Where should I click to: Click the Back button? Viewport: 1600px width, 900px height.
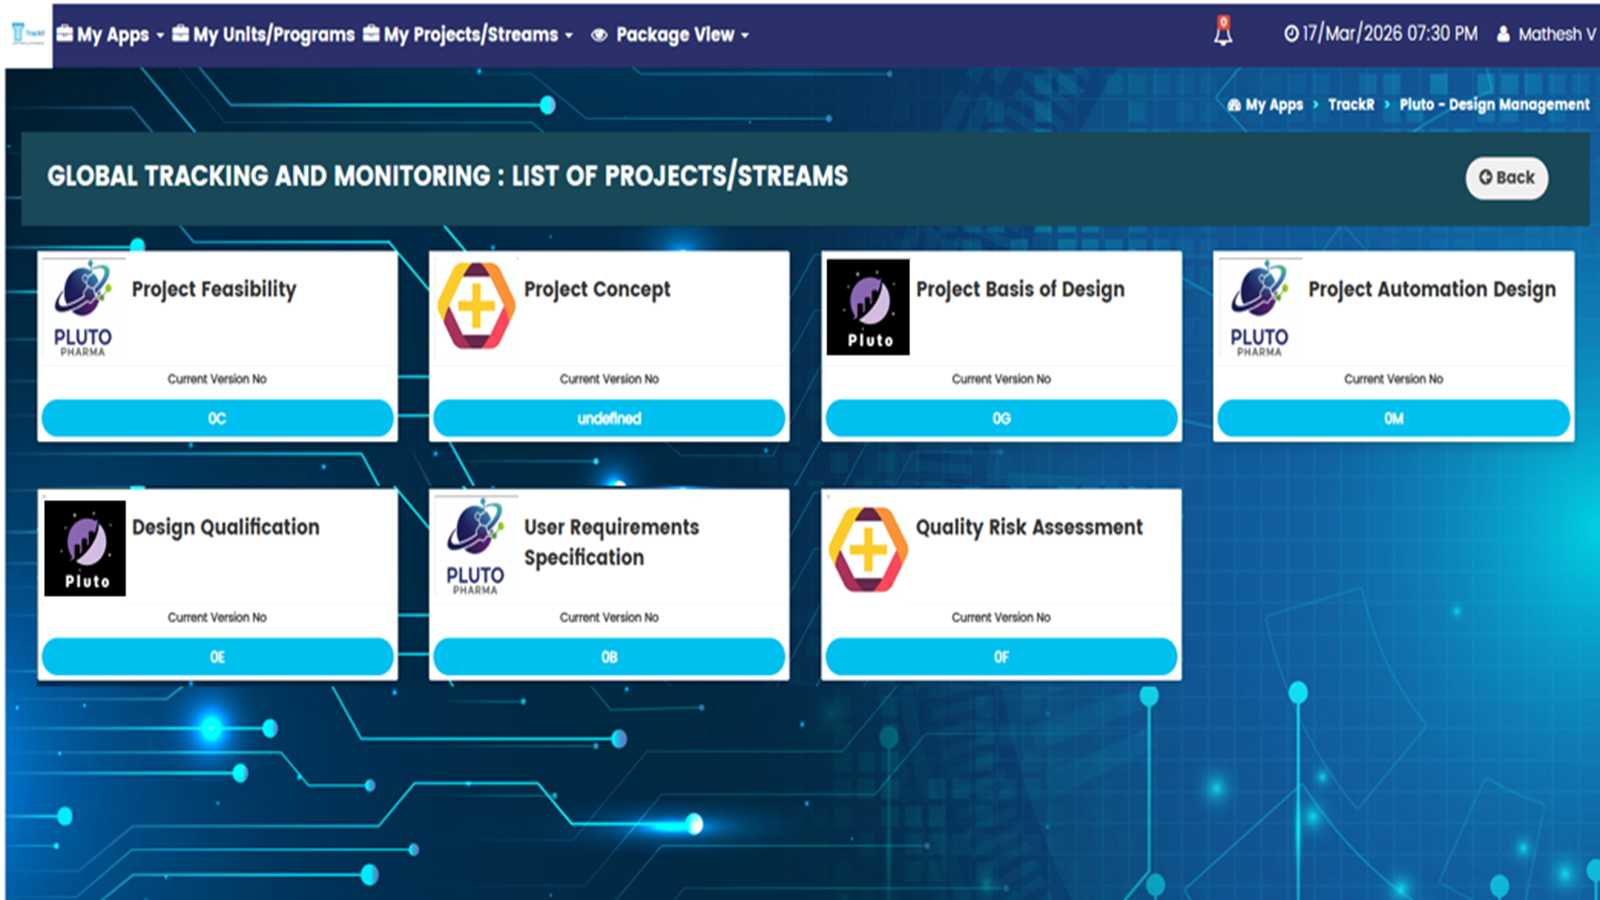(1506, 178)
